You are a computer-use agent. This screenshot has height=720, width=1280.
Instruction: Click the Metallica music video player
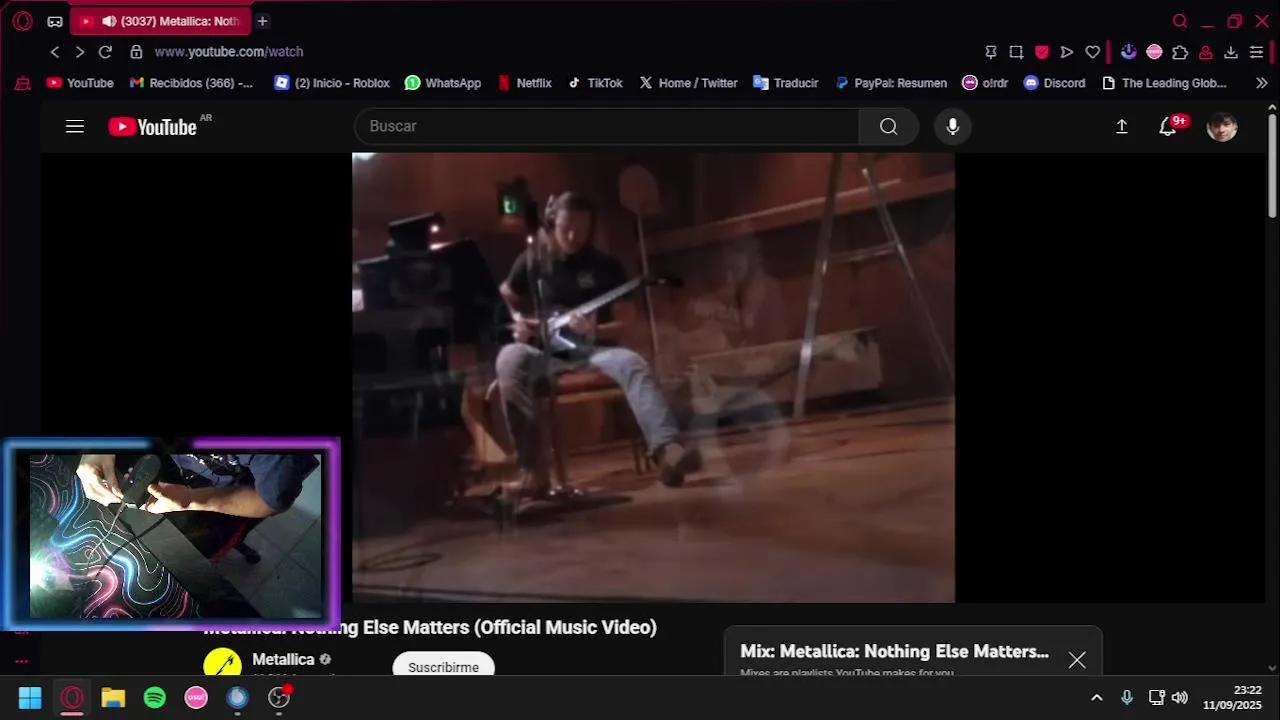(x=653, y=378)
